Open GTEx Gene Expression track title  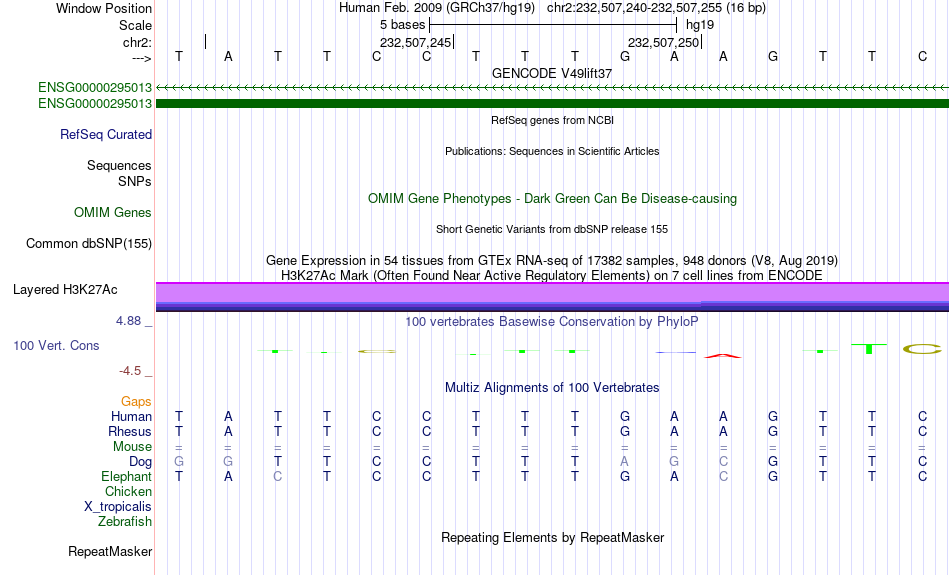552,261
